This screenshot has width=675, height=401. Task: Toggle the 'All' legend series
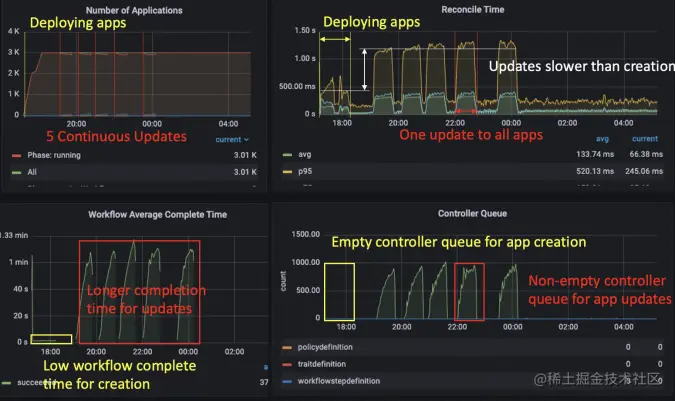pyautogui.click(x=32, y=172)
